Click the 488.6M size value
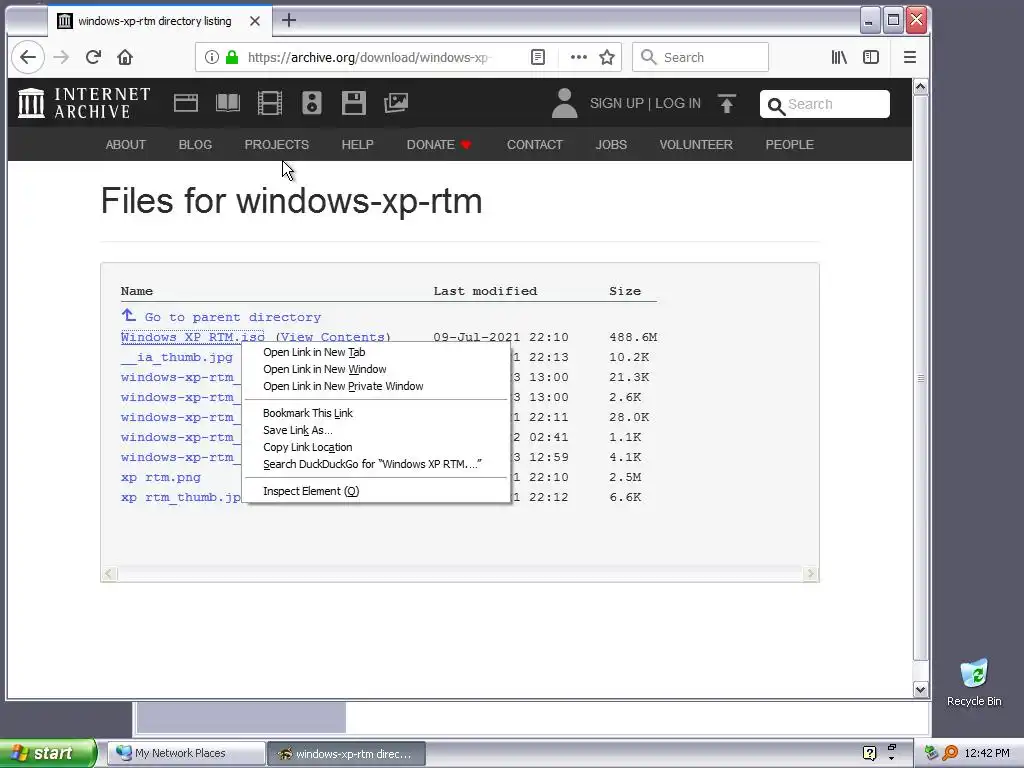 633,337
